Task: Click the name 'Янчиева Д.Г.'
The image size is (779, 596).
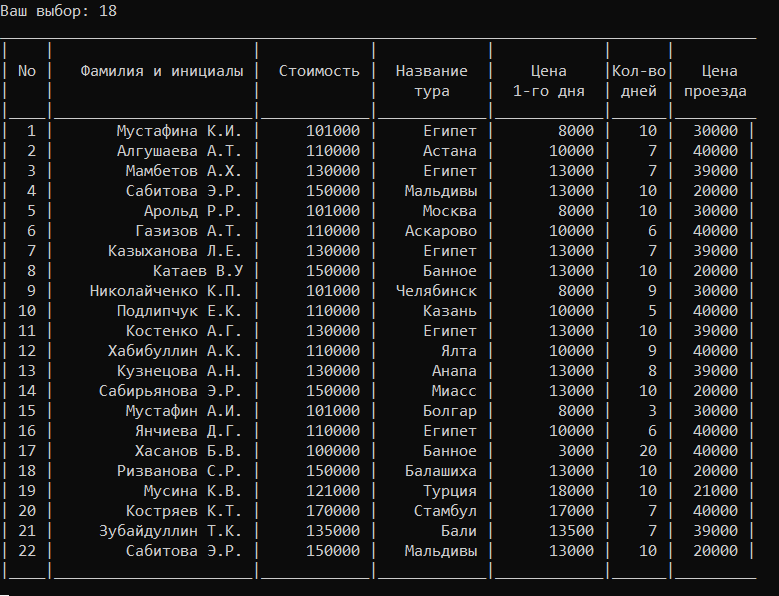Action: pos(188,431)
